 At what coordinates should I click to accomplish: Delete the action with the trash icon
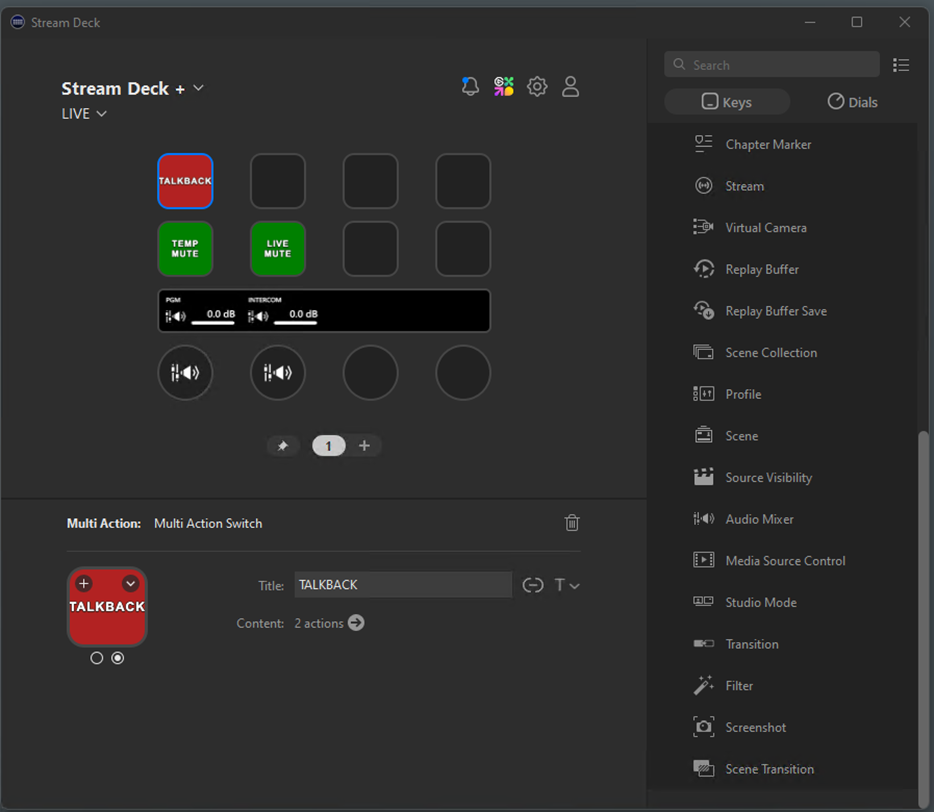(572, 523)
